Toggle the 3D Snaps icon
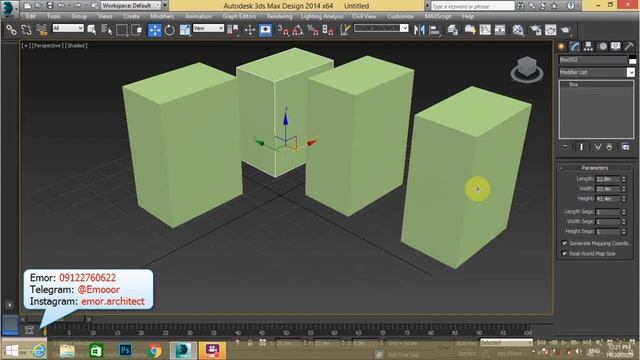The height and width of the screenshot is (360, 640). (x=283, y=30)
